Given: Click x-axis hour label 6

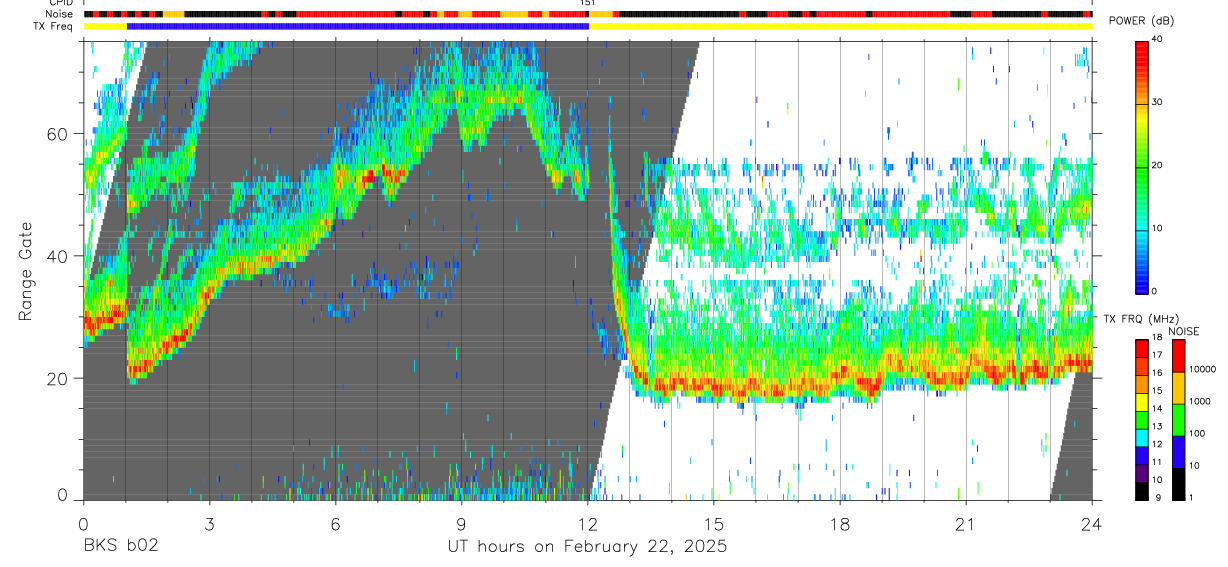Looking at the screenshot, I should click(335, 524).
